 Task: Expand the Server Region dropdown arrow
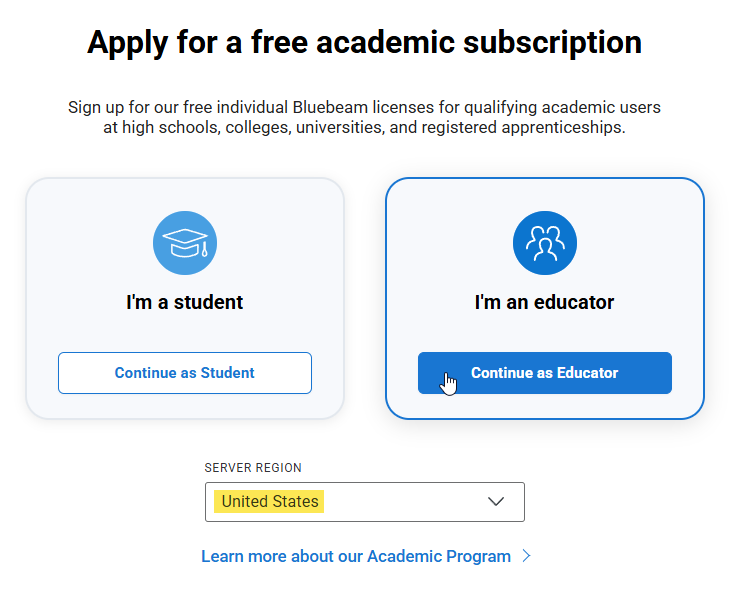[496, 502]
